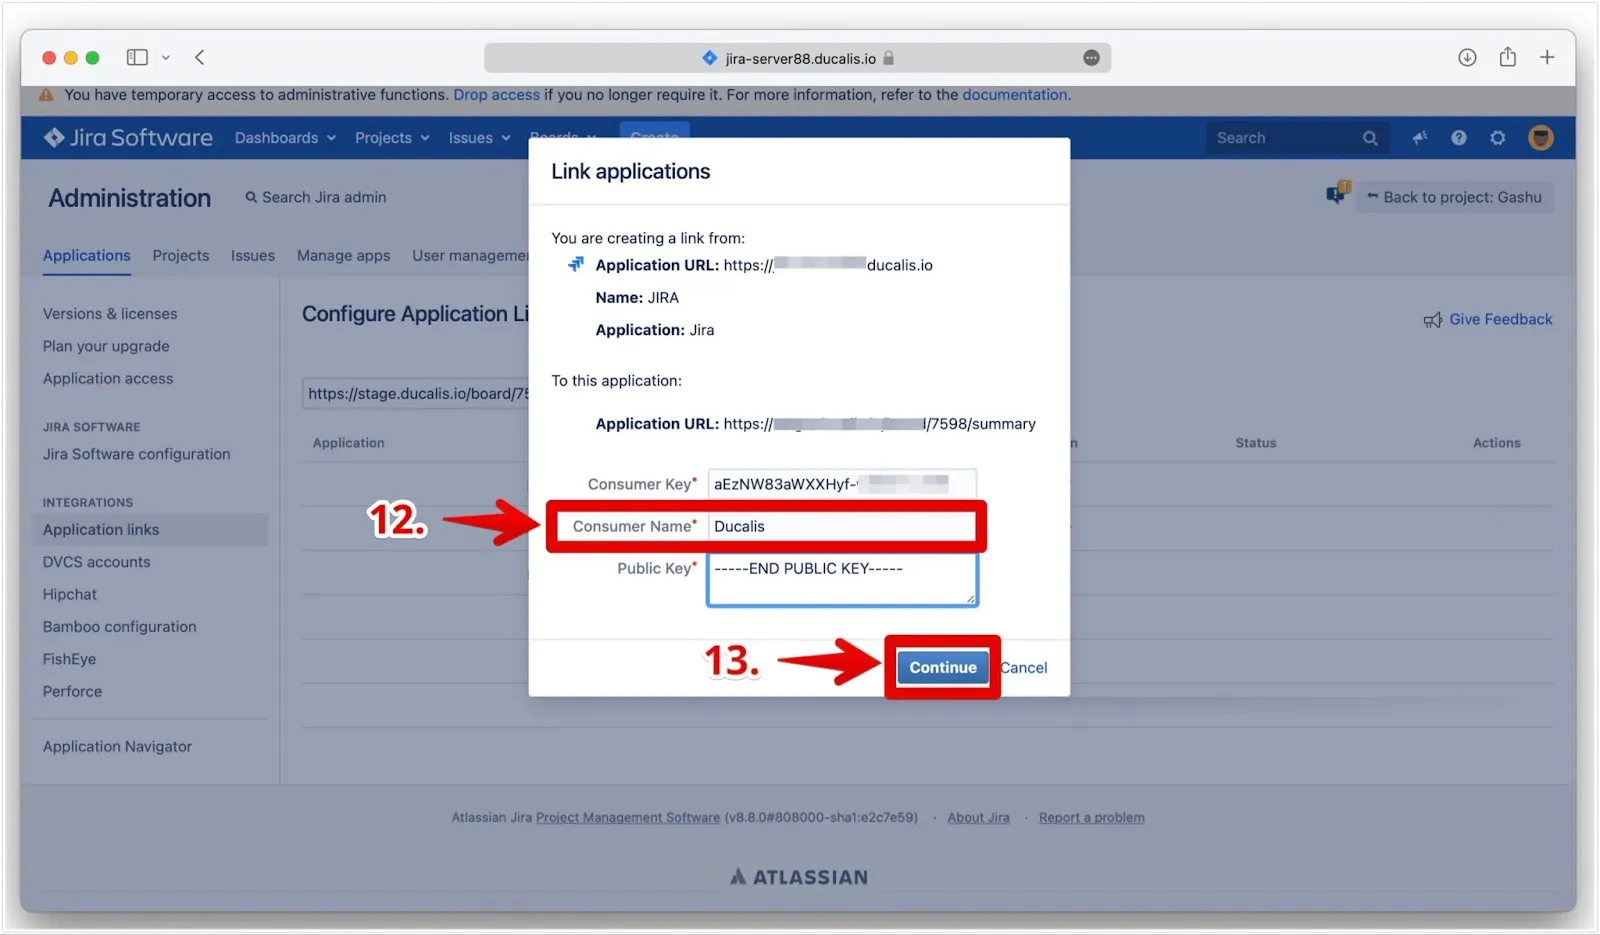The width and height of the screenshot is (1600, 935).
Task: Open the Jira help question mark icon
Action: tap(1458, 138)
